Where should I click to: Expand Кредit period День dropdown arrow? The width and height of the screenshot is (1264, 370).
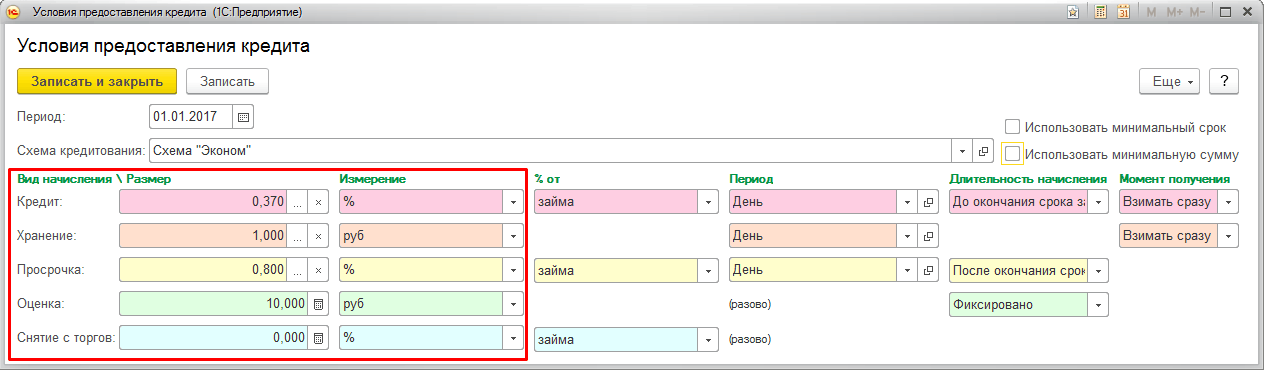[x=907, y=202]
